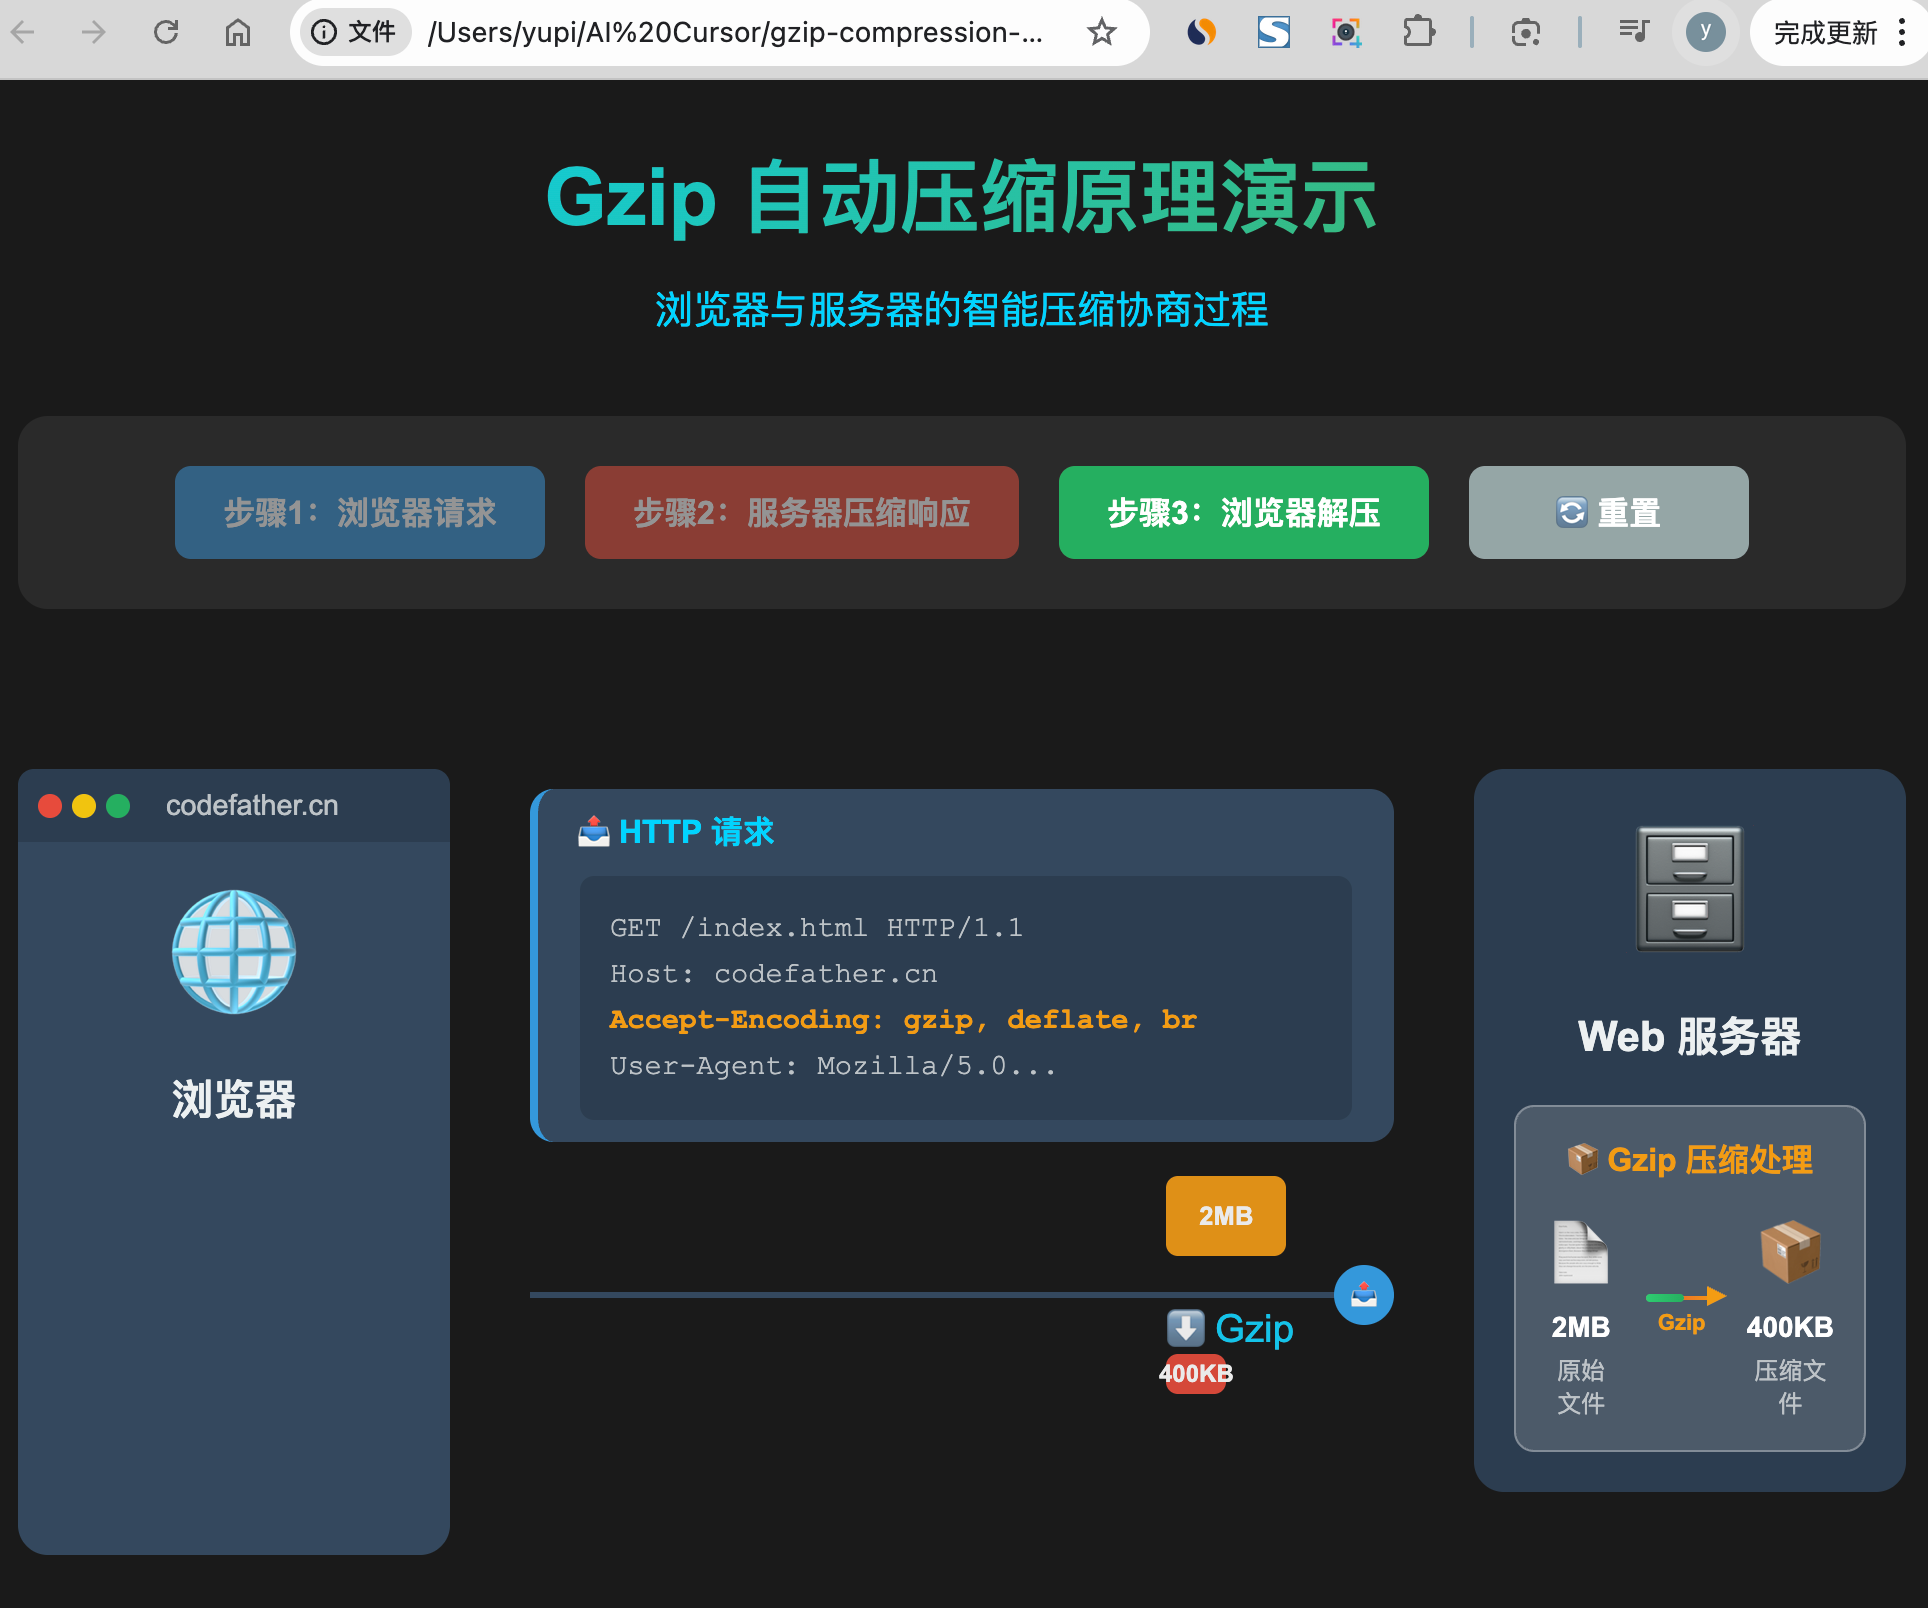Bookmark page with the star icon
Viewport: 1928px width, 1608px height.
[1101, 32]
